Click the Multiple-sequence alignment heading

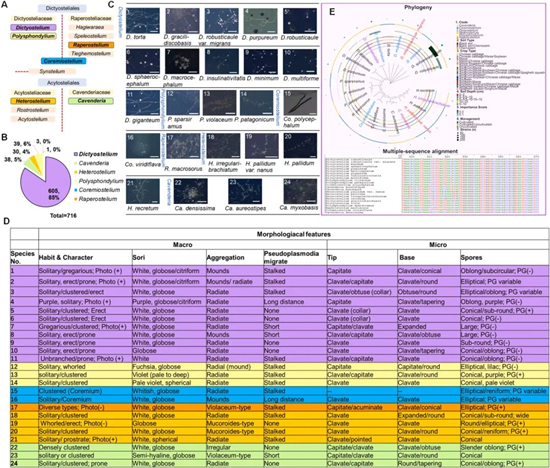[420, 151]
